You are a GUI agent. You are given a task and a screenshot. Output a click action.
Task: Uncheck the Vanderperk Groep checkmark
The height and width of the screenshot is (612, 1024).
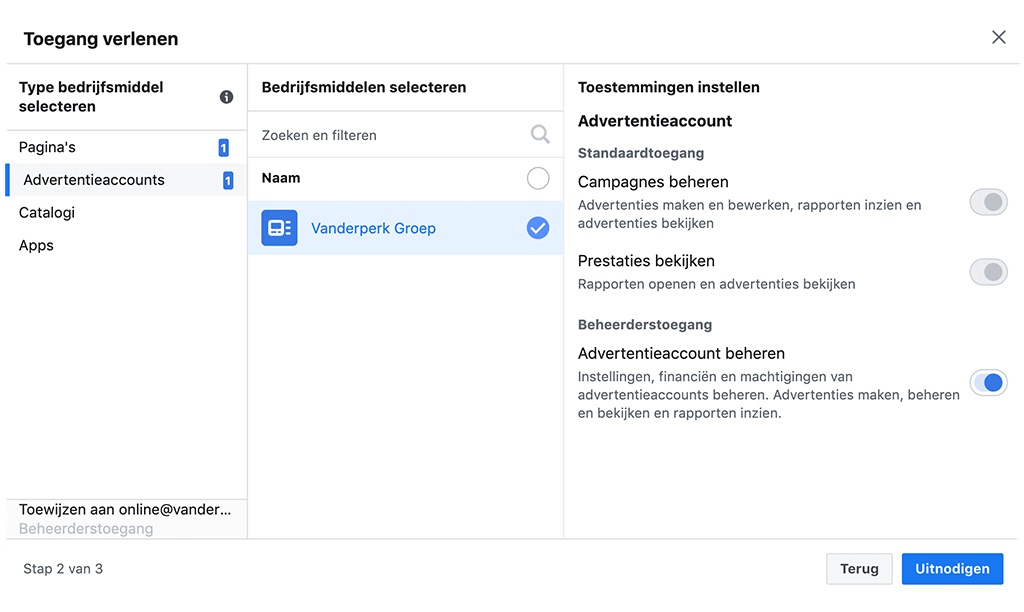[538, 228]
